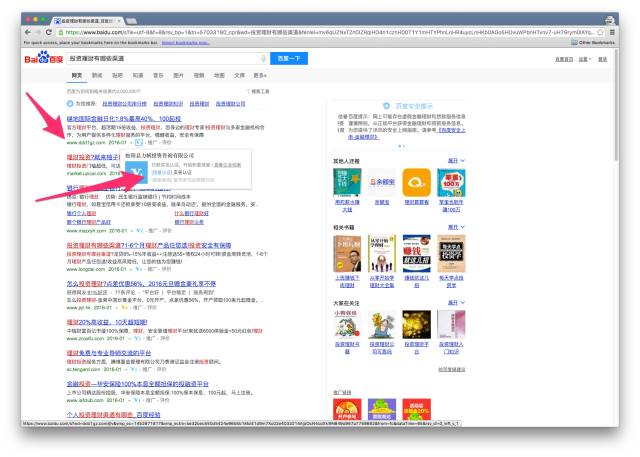
Task: Click the 银行个人理财 sublink
Action: [81, 213]
